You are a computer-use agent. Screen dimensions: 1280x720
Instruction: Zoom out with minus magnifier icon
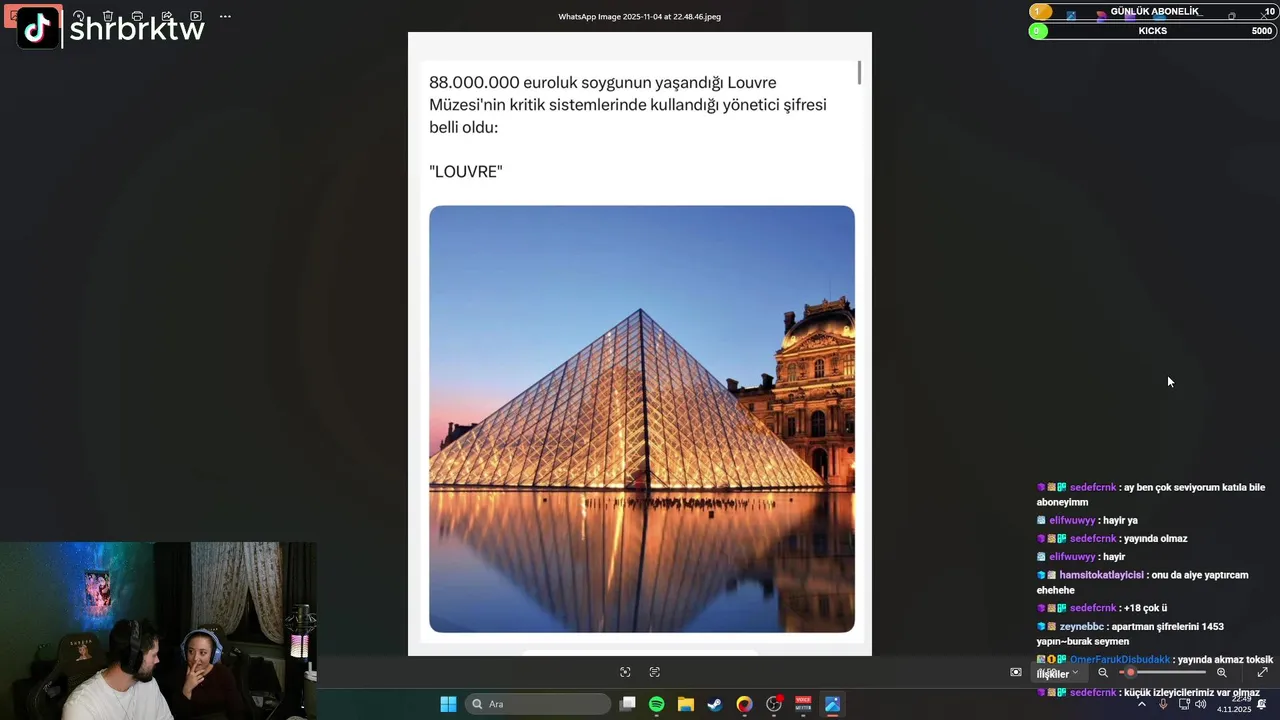(x=1103, y=672)
